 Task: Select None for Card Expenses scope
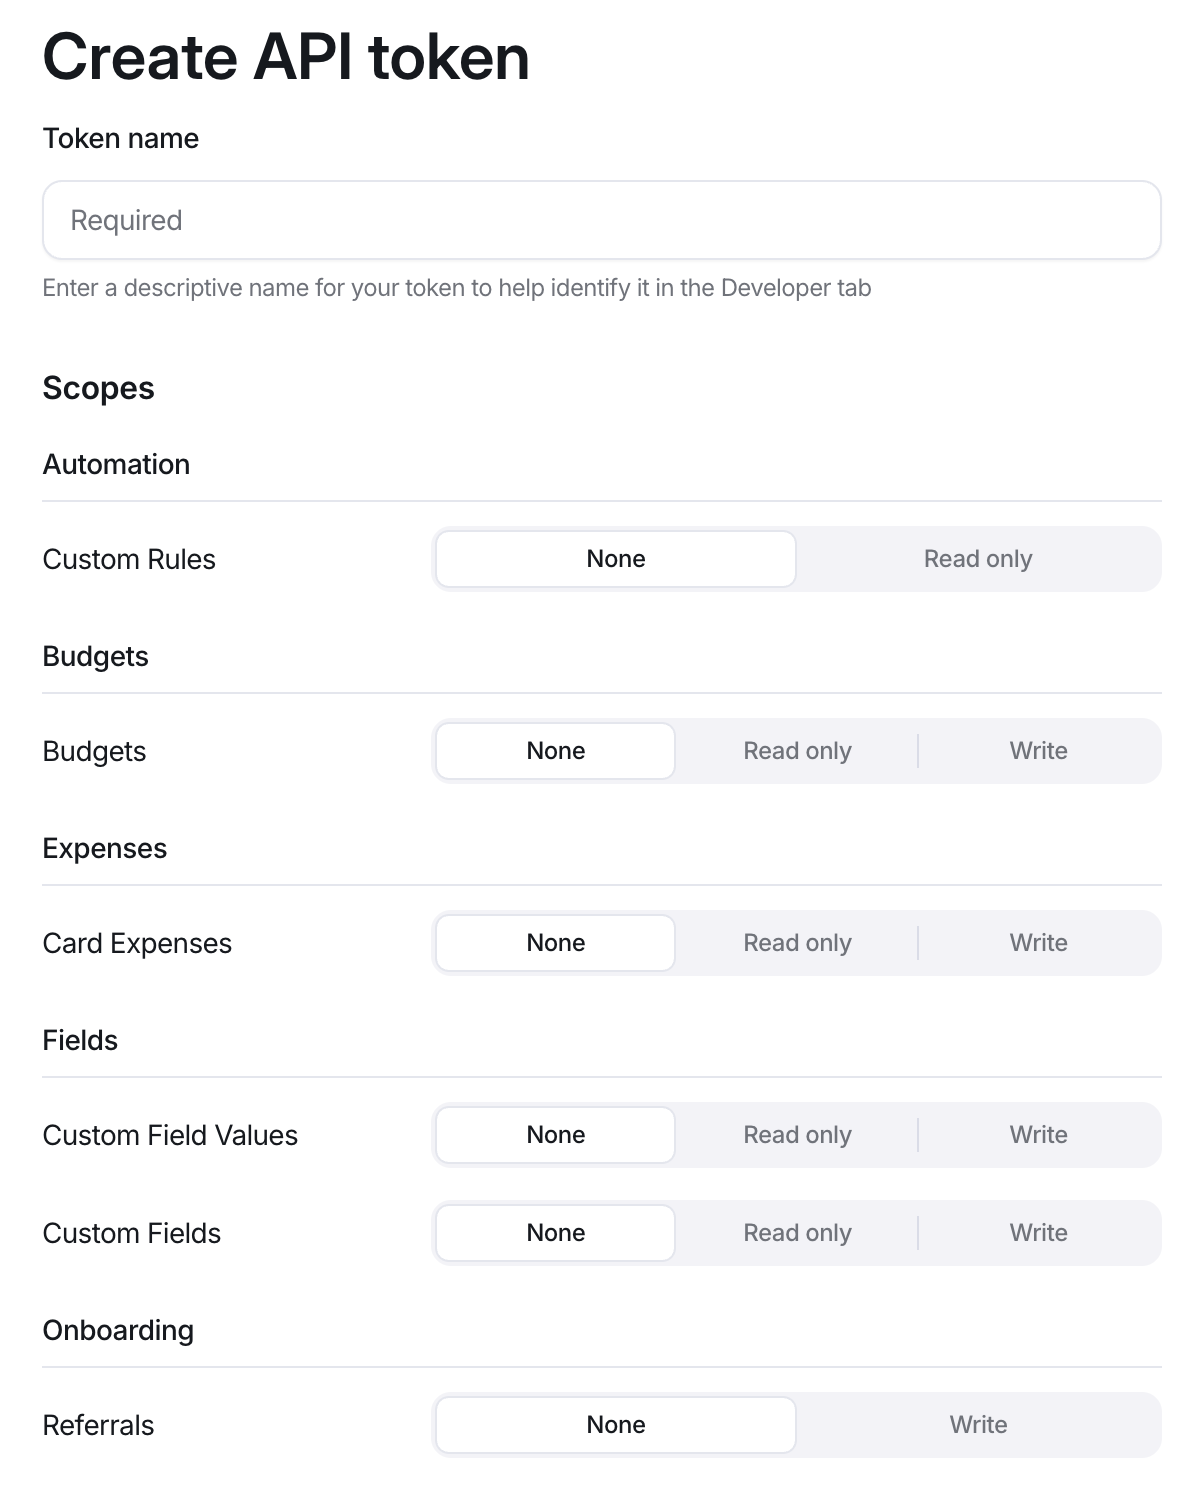coord(556,943)
